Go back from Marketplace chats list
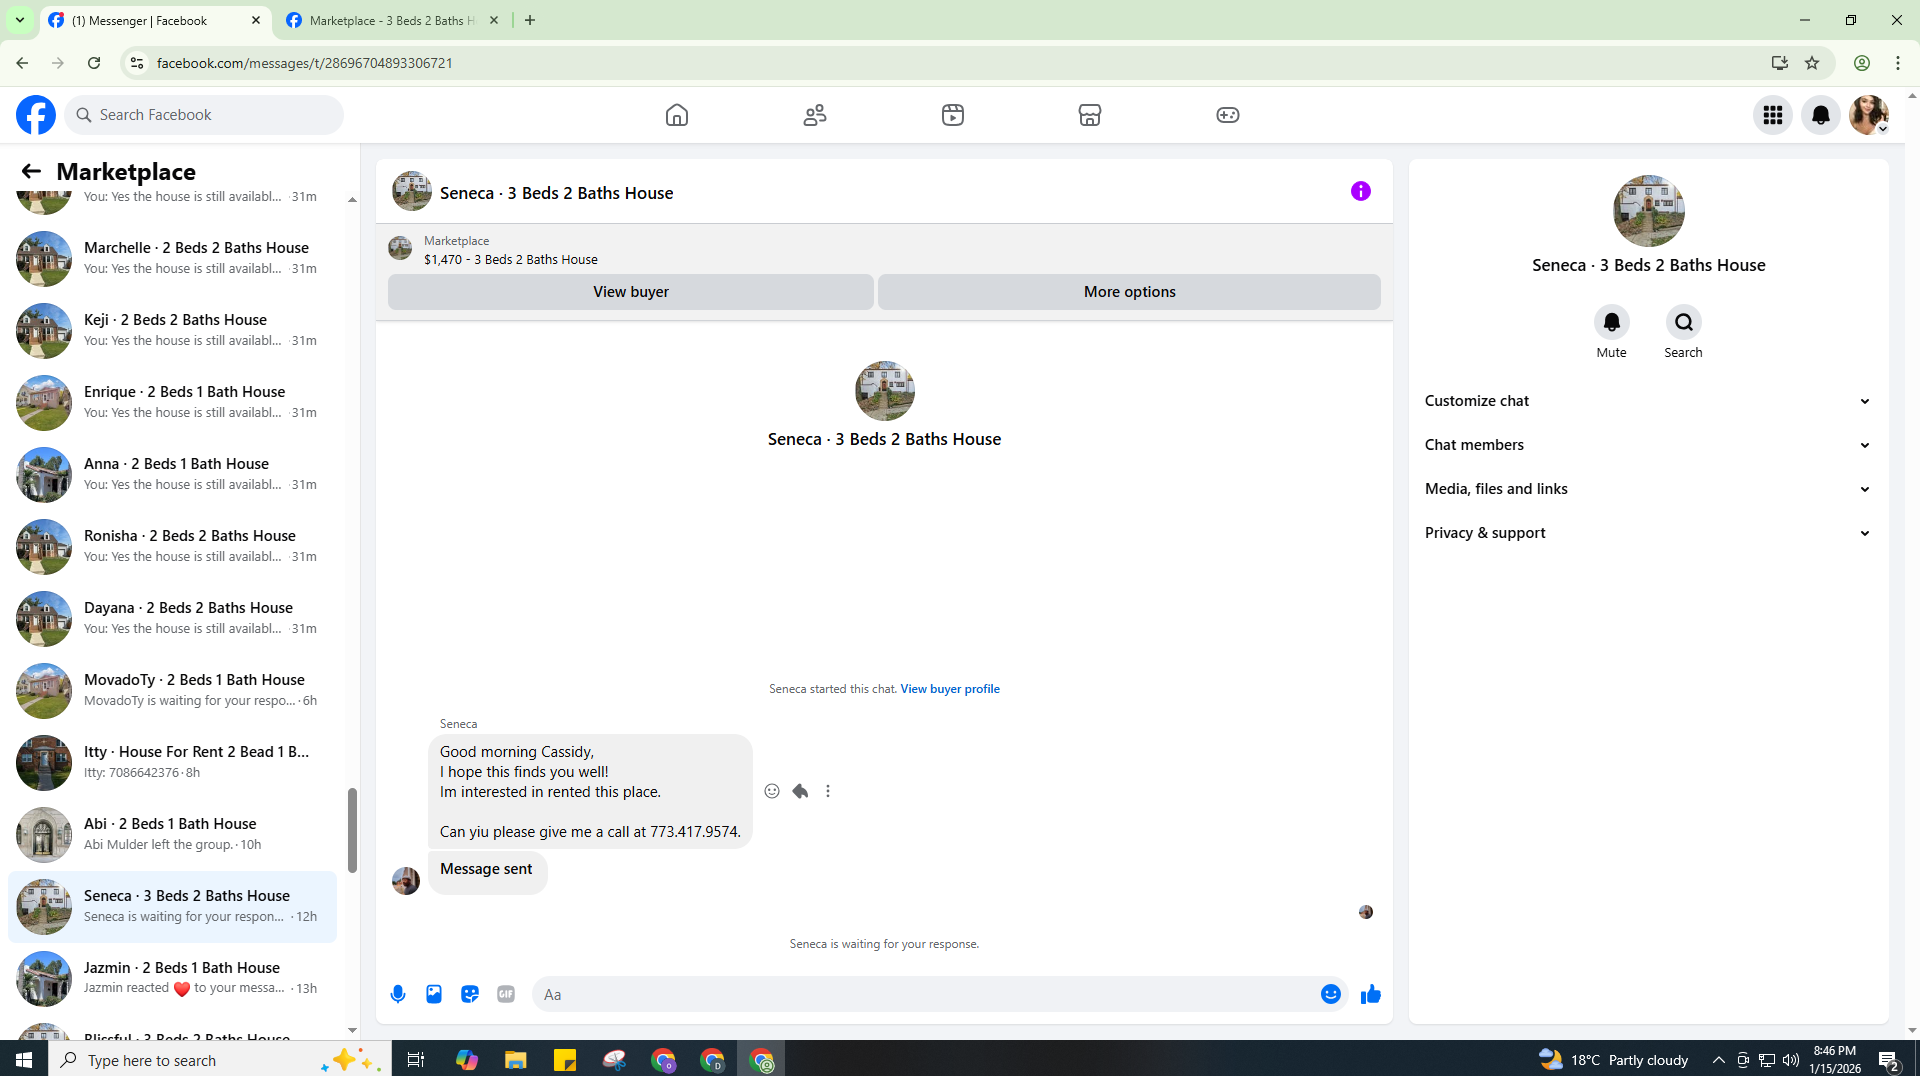Screen dimensions: 1920x1076 [x=31, y=171]
